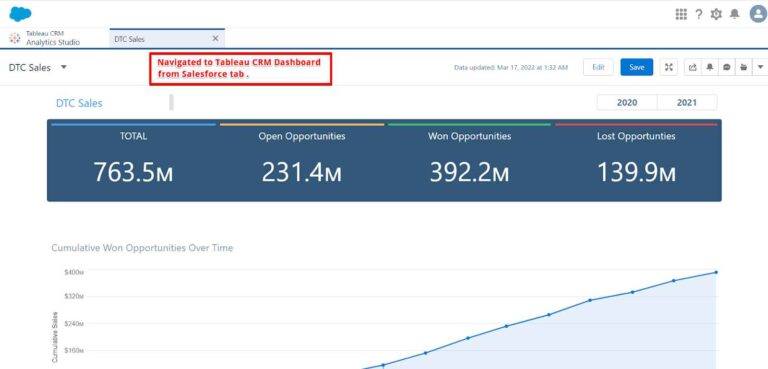Viewport: 768px width, 369px height.
Task: Enter fullscreen presentation mode
Action: [x=669, y=67]
